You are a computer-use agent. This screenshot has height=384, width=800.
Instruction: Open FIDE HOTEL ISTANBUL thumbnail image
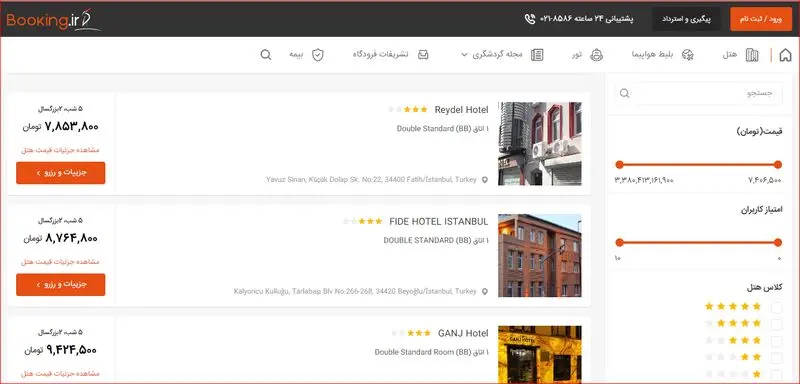click(540, 255)
